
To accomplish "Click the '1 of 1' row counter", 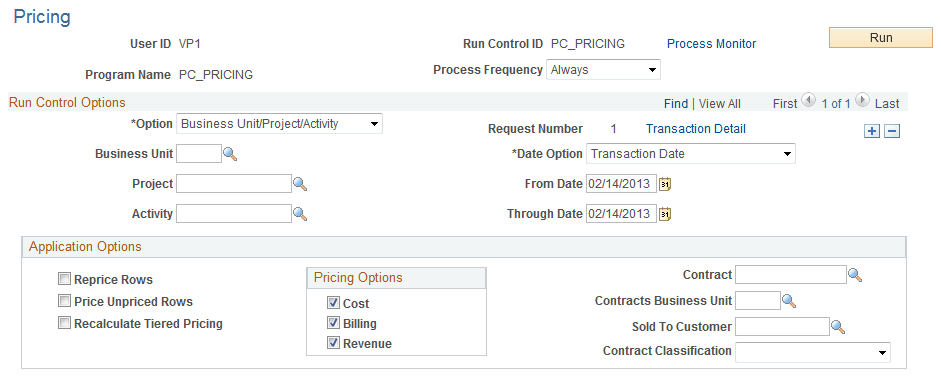I will pos(836,104).
